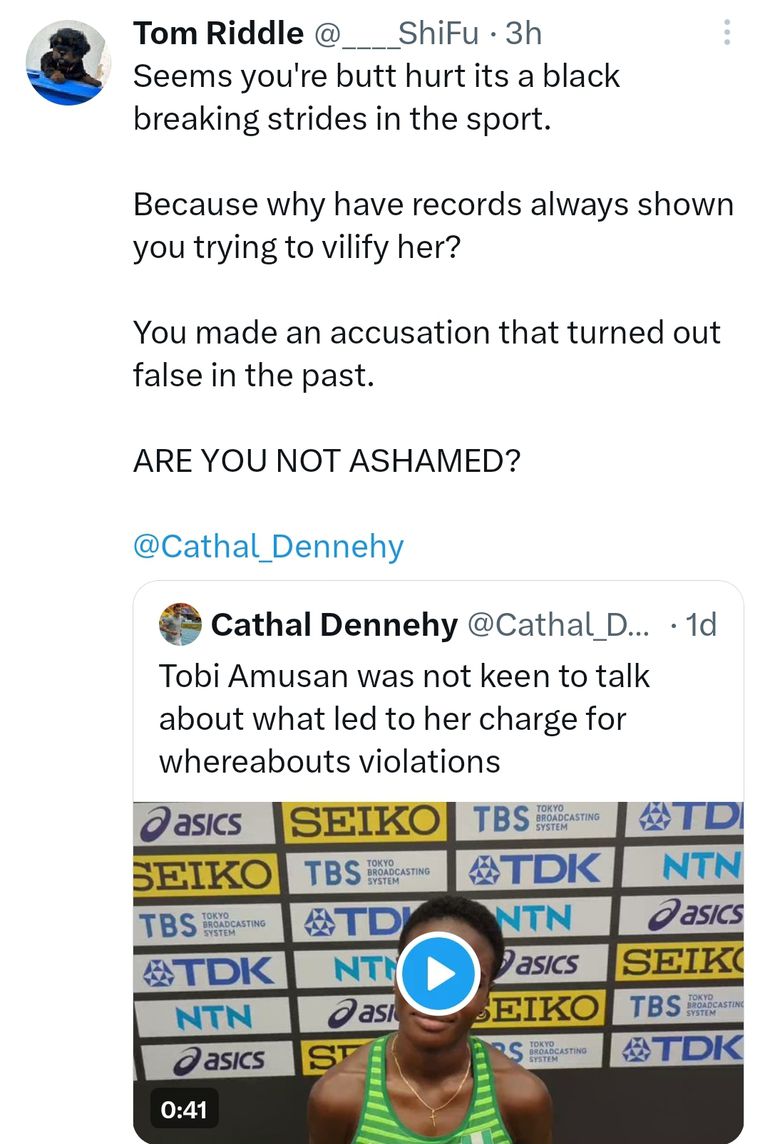This screenshot has width=770, height=1144.
Task: Click the "Because why have records" paragraph
Action: pos(433,225)
